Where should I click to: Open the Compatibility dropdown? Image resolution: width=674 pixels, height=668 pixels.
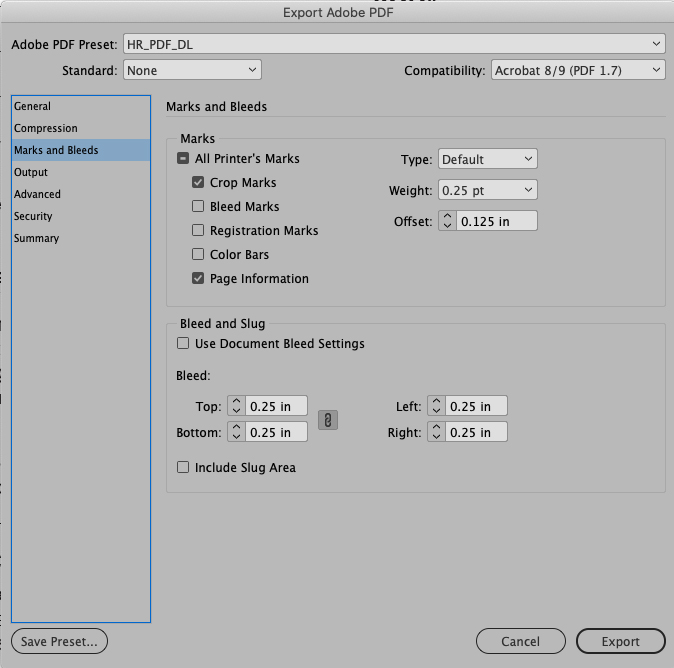[578, 70]
